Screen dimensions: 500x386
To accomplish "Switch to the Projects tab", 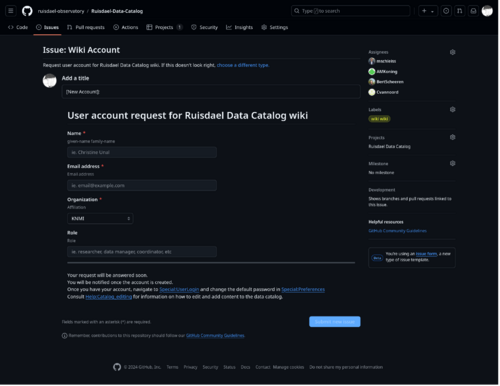I will 164,27.
